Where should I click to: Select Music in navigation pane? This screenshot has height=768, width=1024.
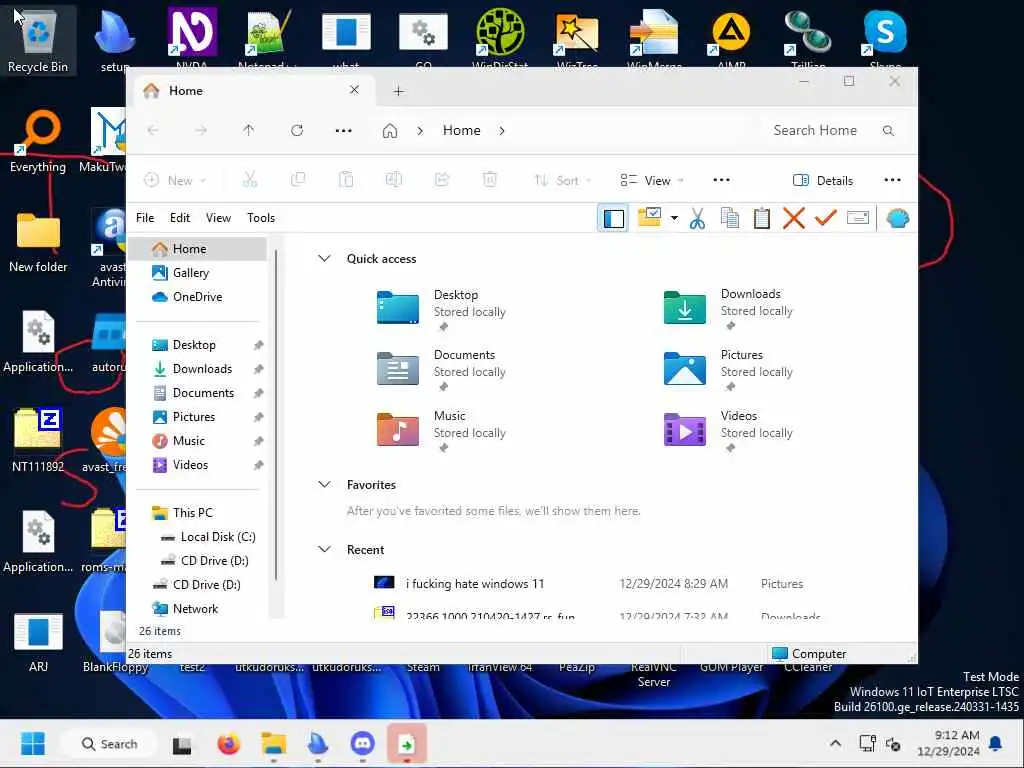point(197,441)
